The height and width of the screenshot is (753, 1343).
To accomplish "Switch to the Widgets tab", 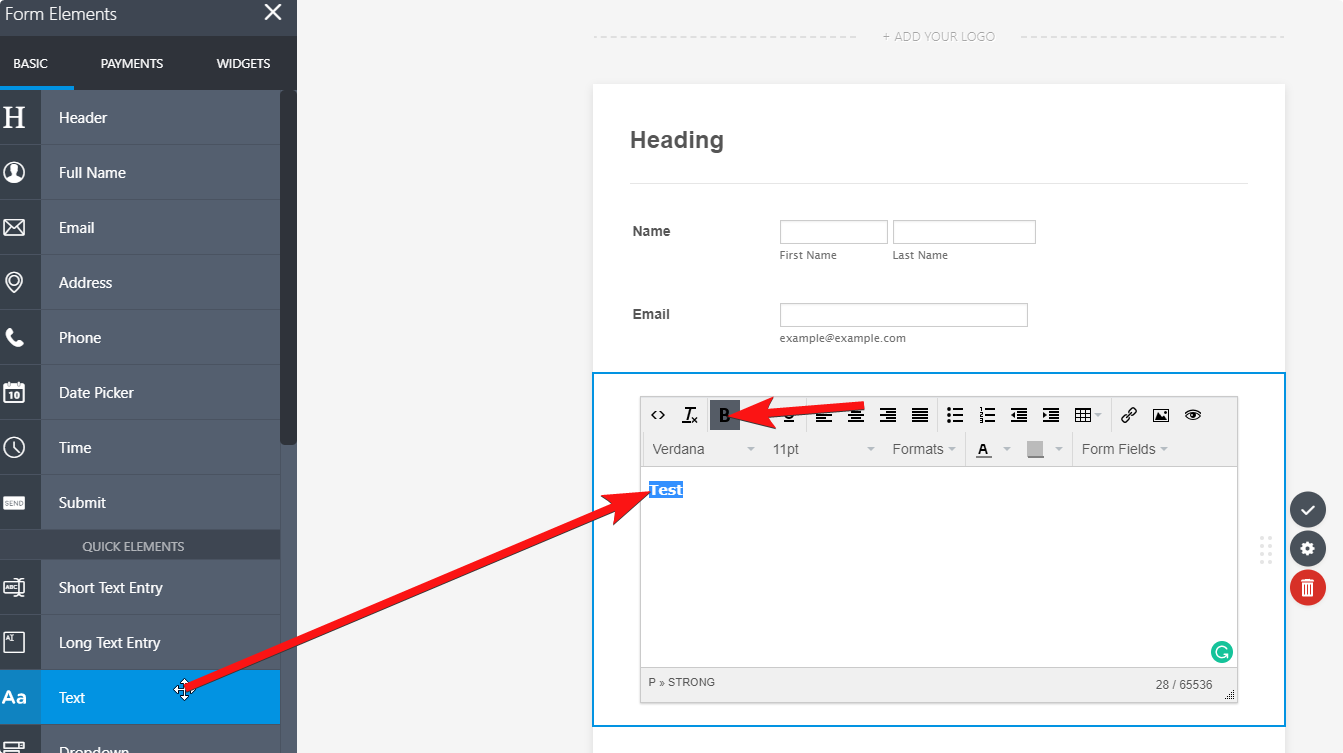I will pos(243,63).
